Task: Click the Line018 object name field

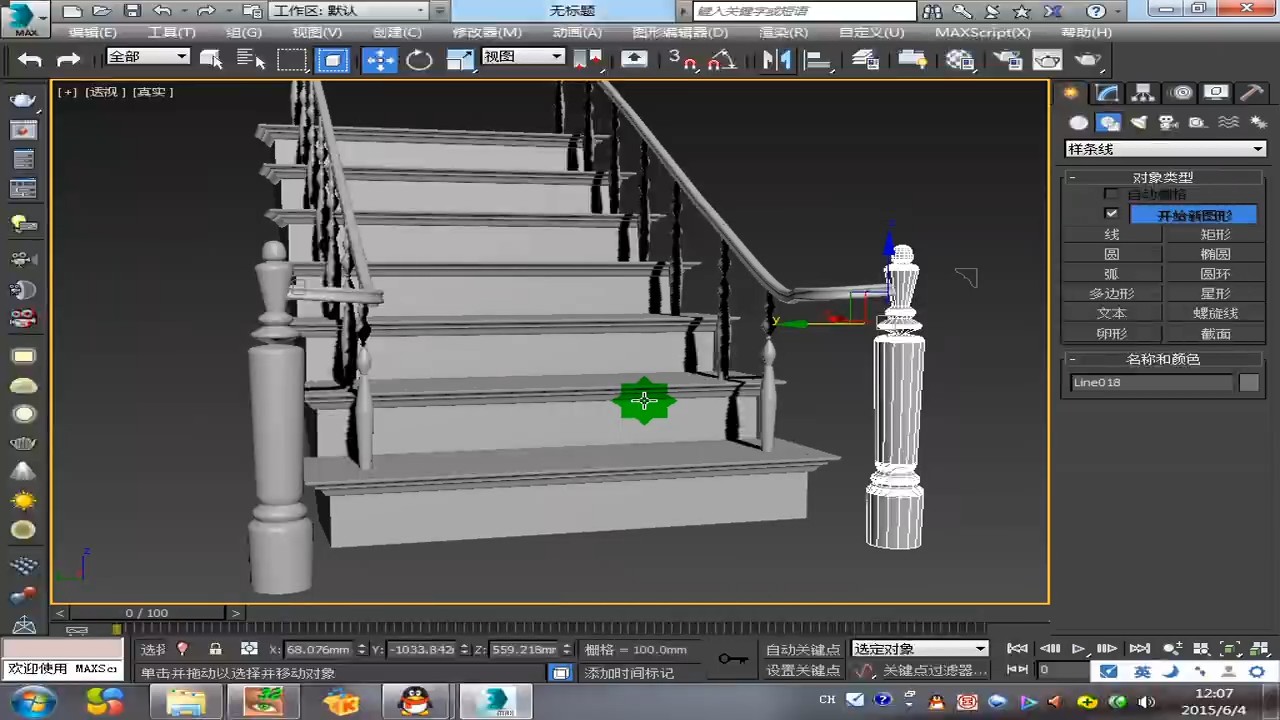Action: [x=1150, y=382]
